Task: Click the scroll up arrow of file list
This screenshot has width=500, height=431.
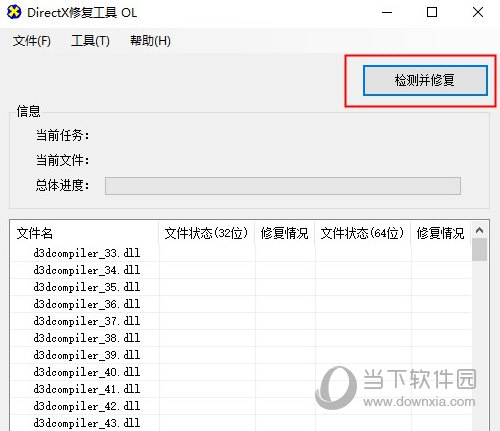Action: pyautogui.click(x=480, y=230)
